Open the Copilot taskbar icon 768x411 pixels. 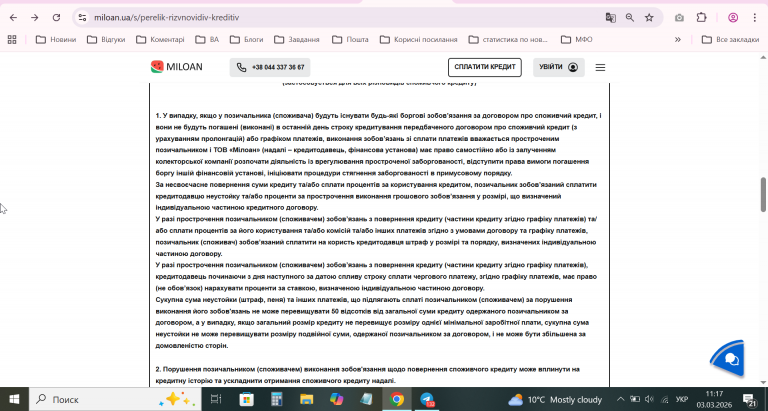(x=336, y=399)
